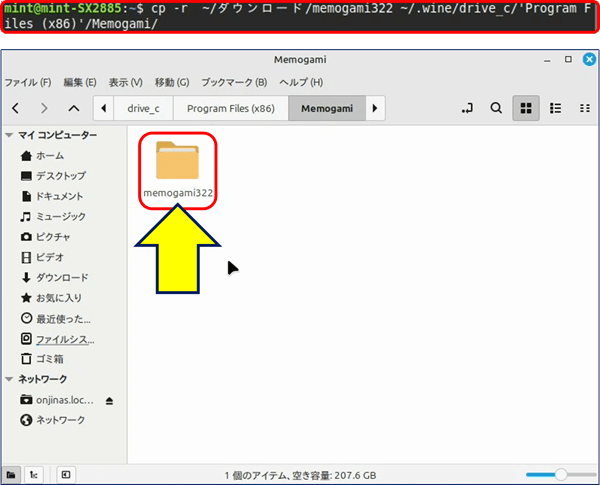Eject the onjinas.loc... network share
Screen dimensions: 600x485
click(109, 401)
